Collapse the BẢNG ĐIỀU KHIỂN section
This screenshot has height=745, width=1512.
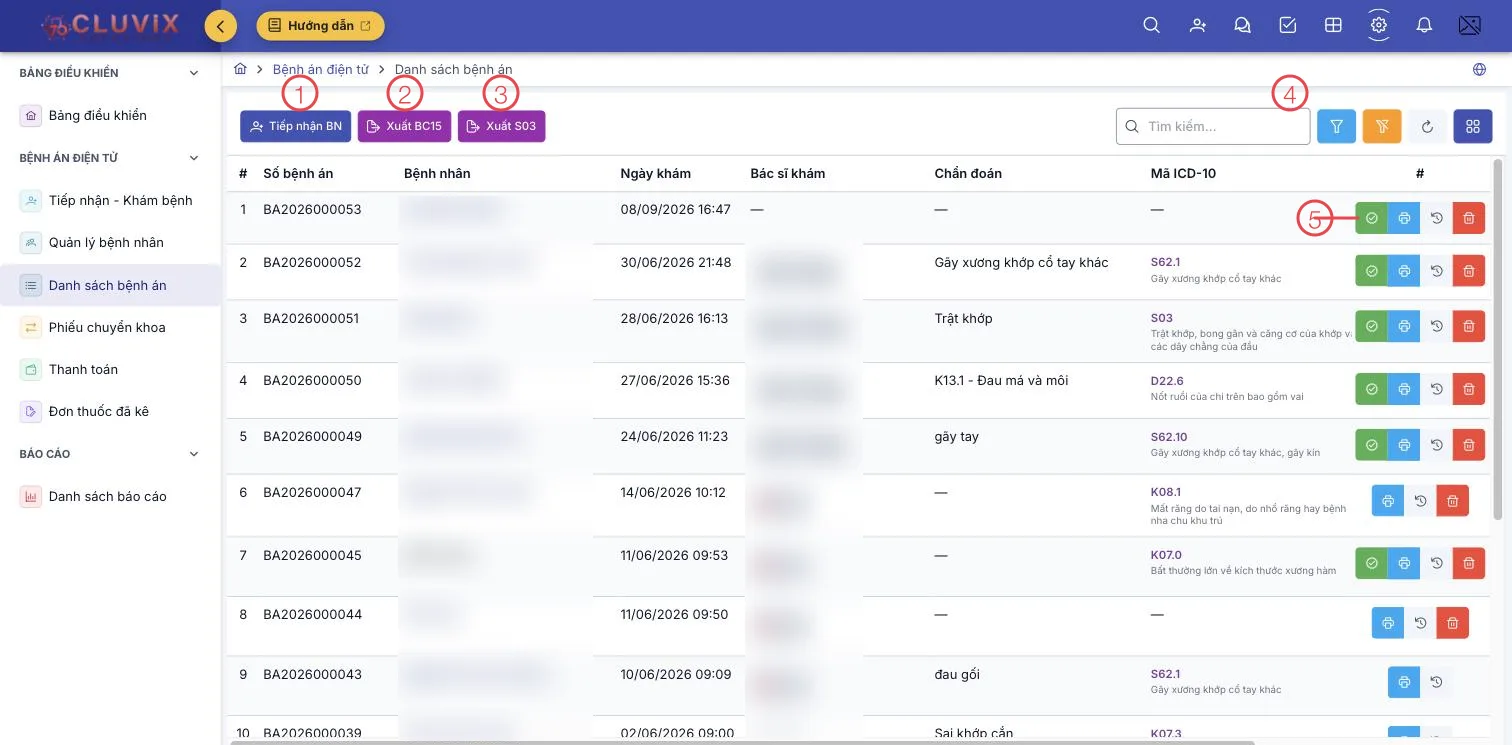[194, 73]
